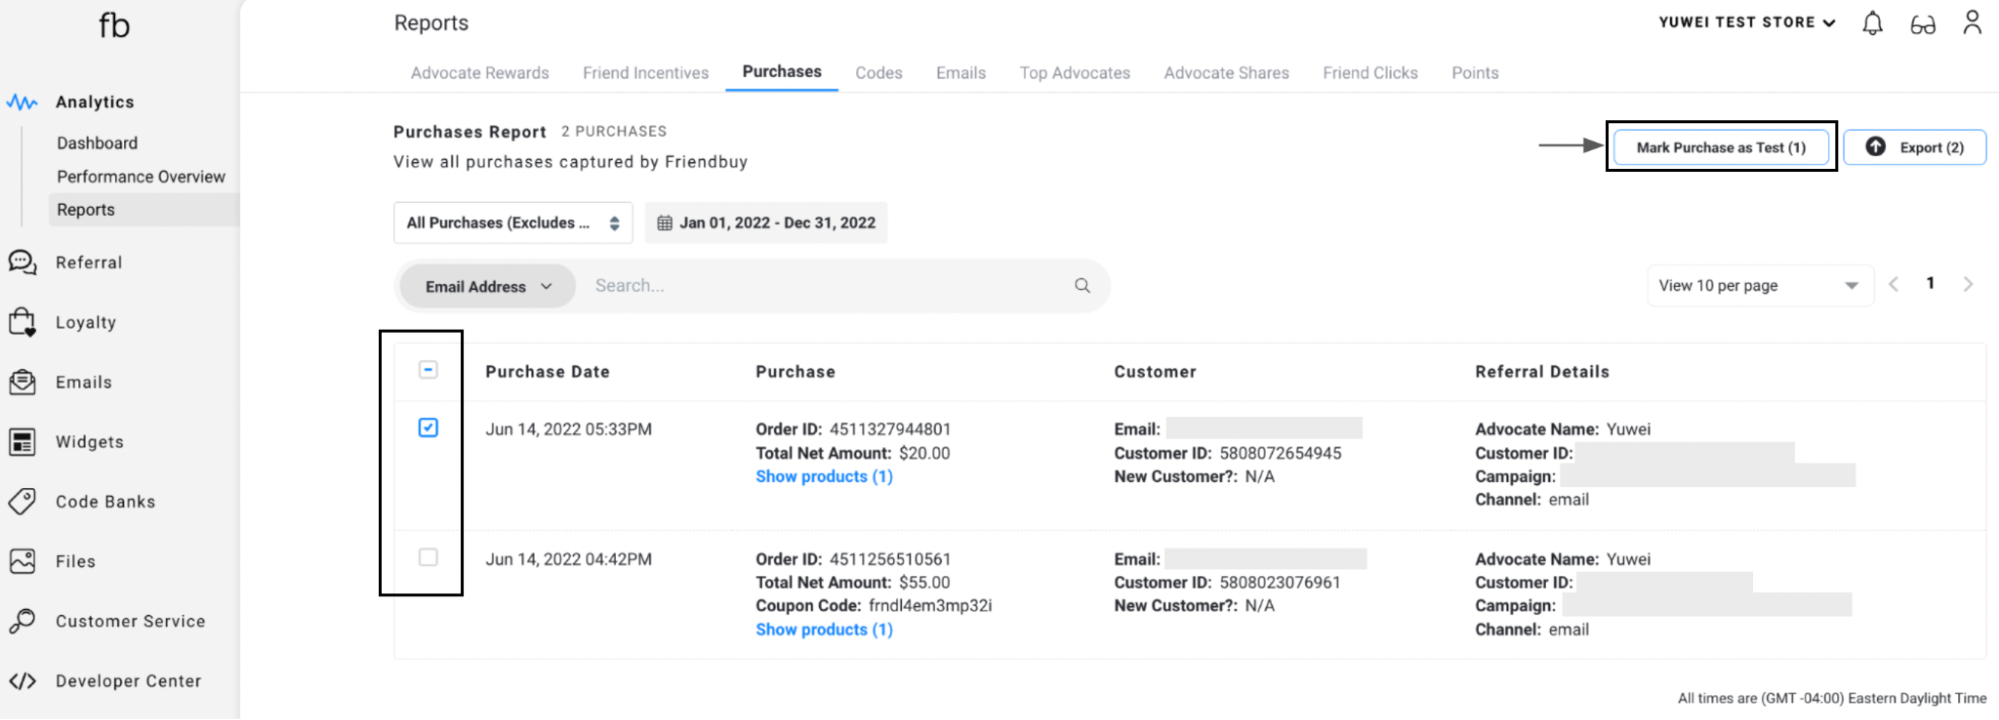This screenshot has height=720, width=1999.
Task: Switch to the Friend Clicks tab
Action: pyautogui.click(x=1370, y=73)
